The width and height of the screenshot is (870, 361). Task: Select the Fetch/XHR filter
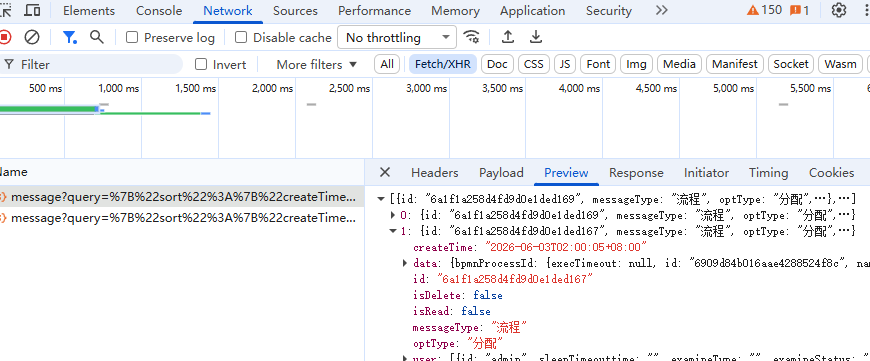coord(443,64)
